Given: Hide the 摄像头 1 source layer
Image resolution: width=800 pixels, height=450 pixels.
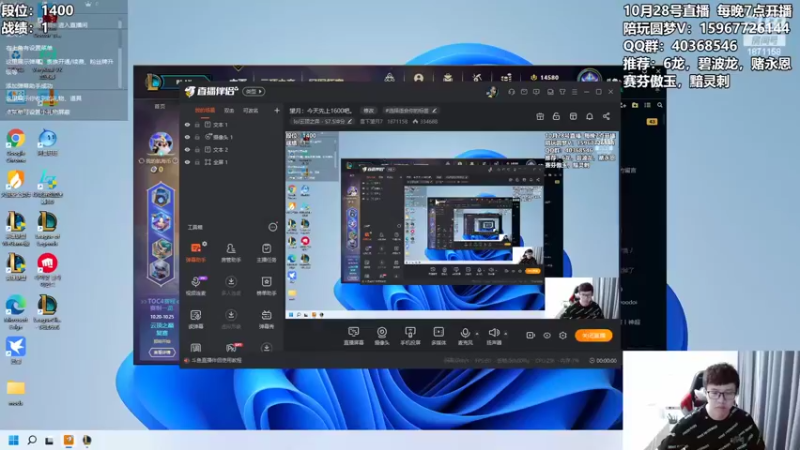Looking at the screenshot, I should point(187,137).
